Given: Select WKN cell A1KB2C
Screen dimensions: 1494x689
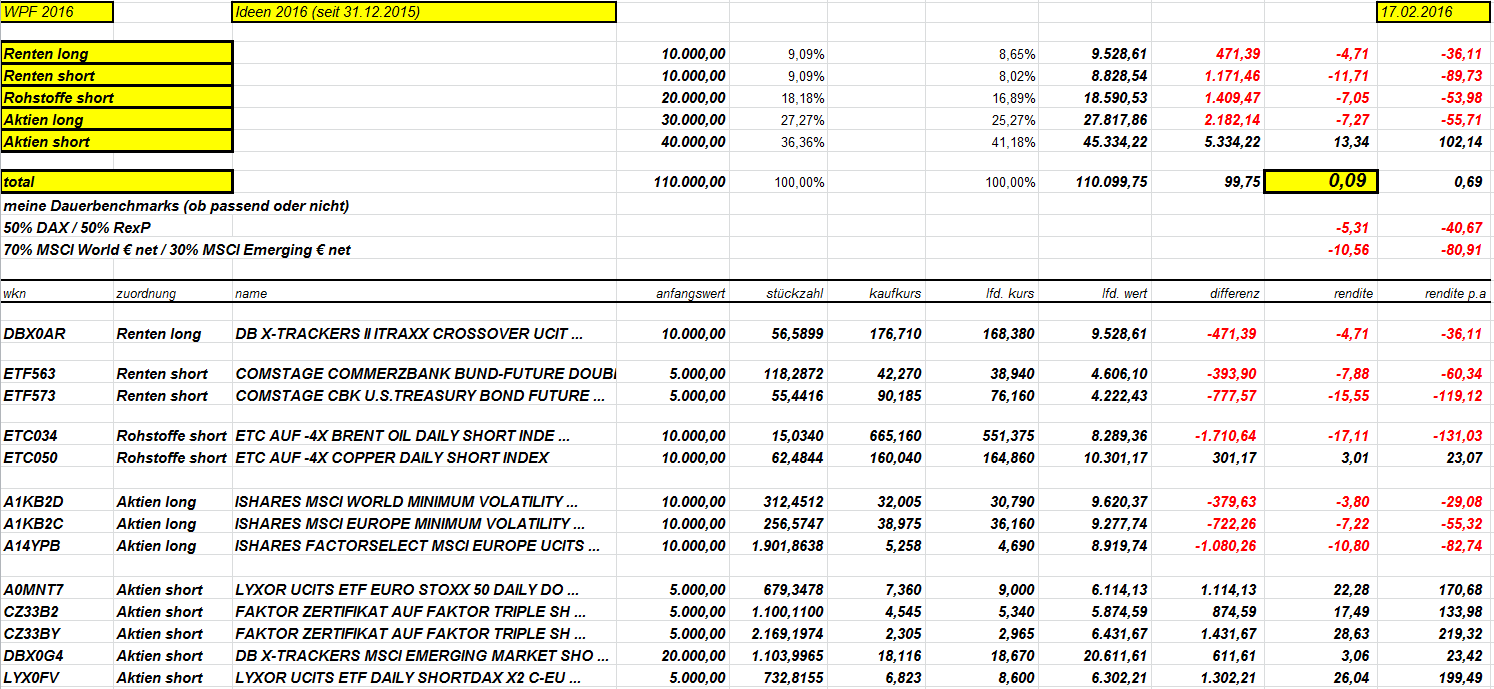Looking at the screenshot, I should pyautogui.click(x=32, y=524).
